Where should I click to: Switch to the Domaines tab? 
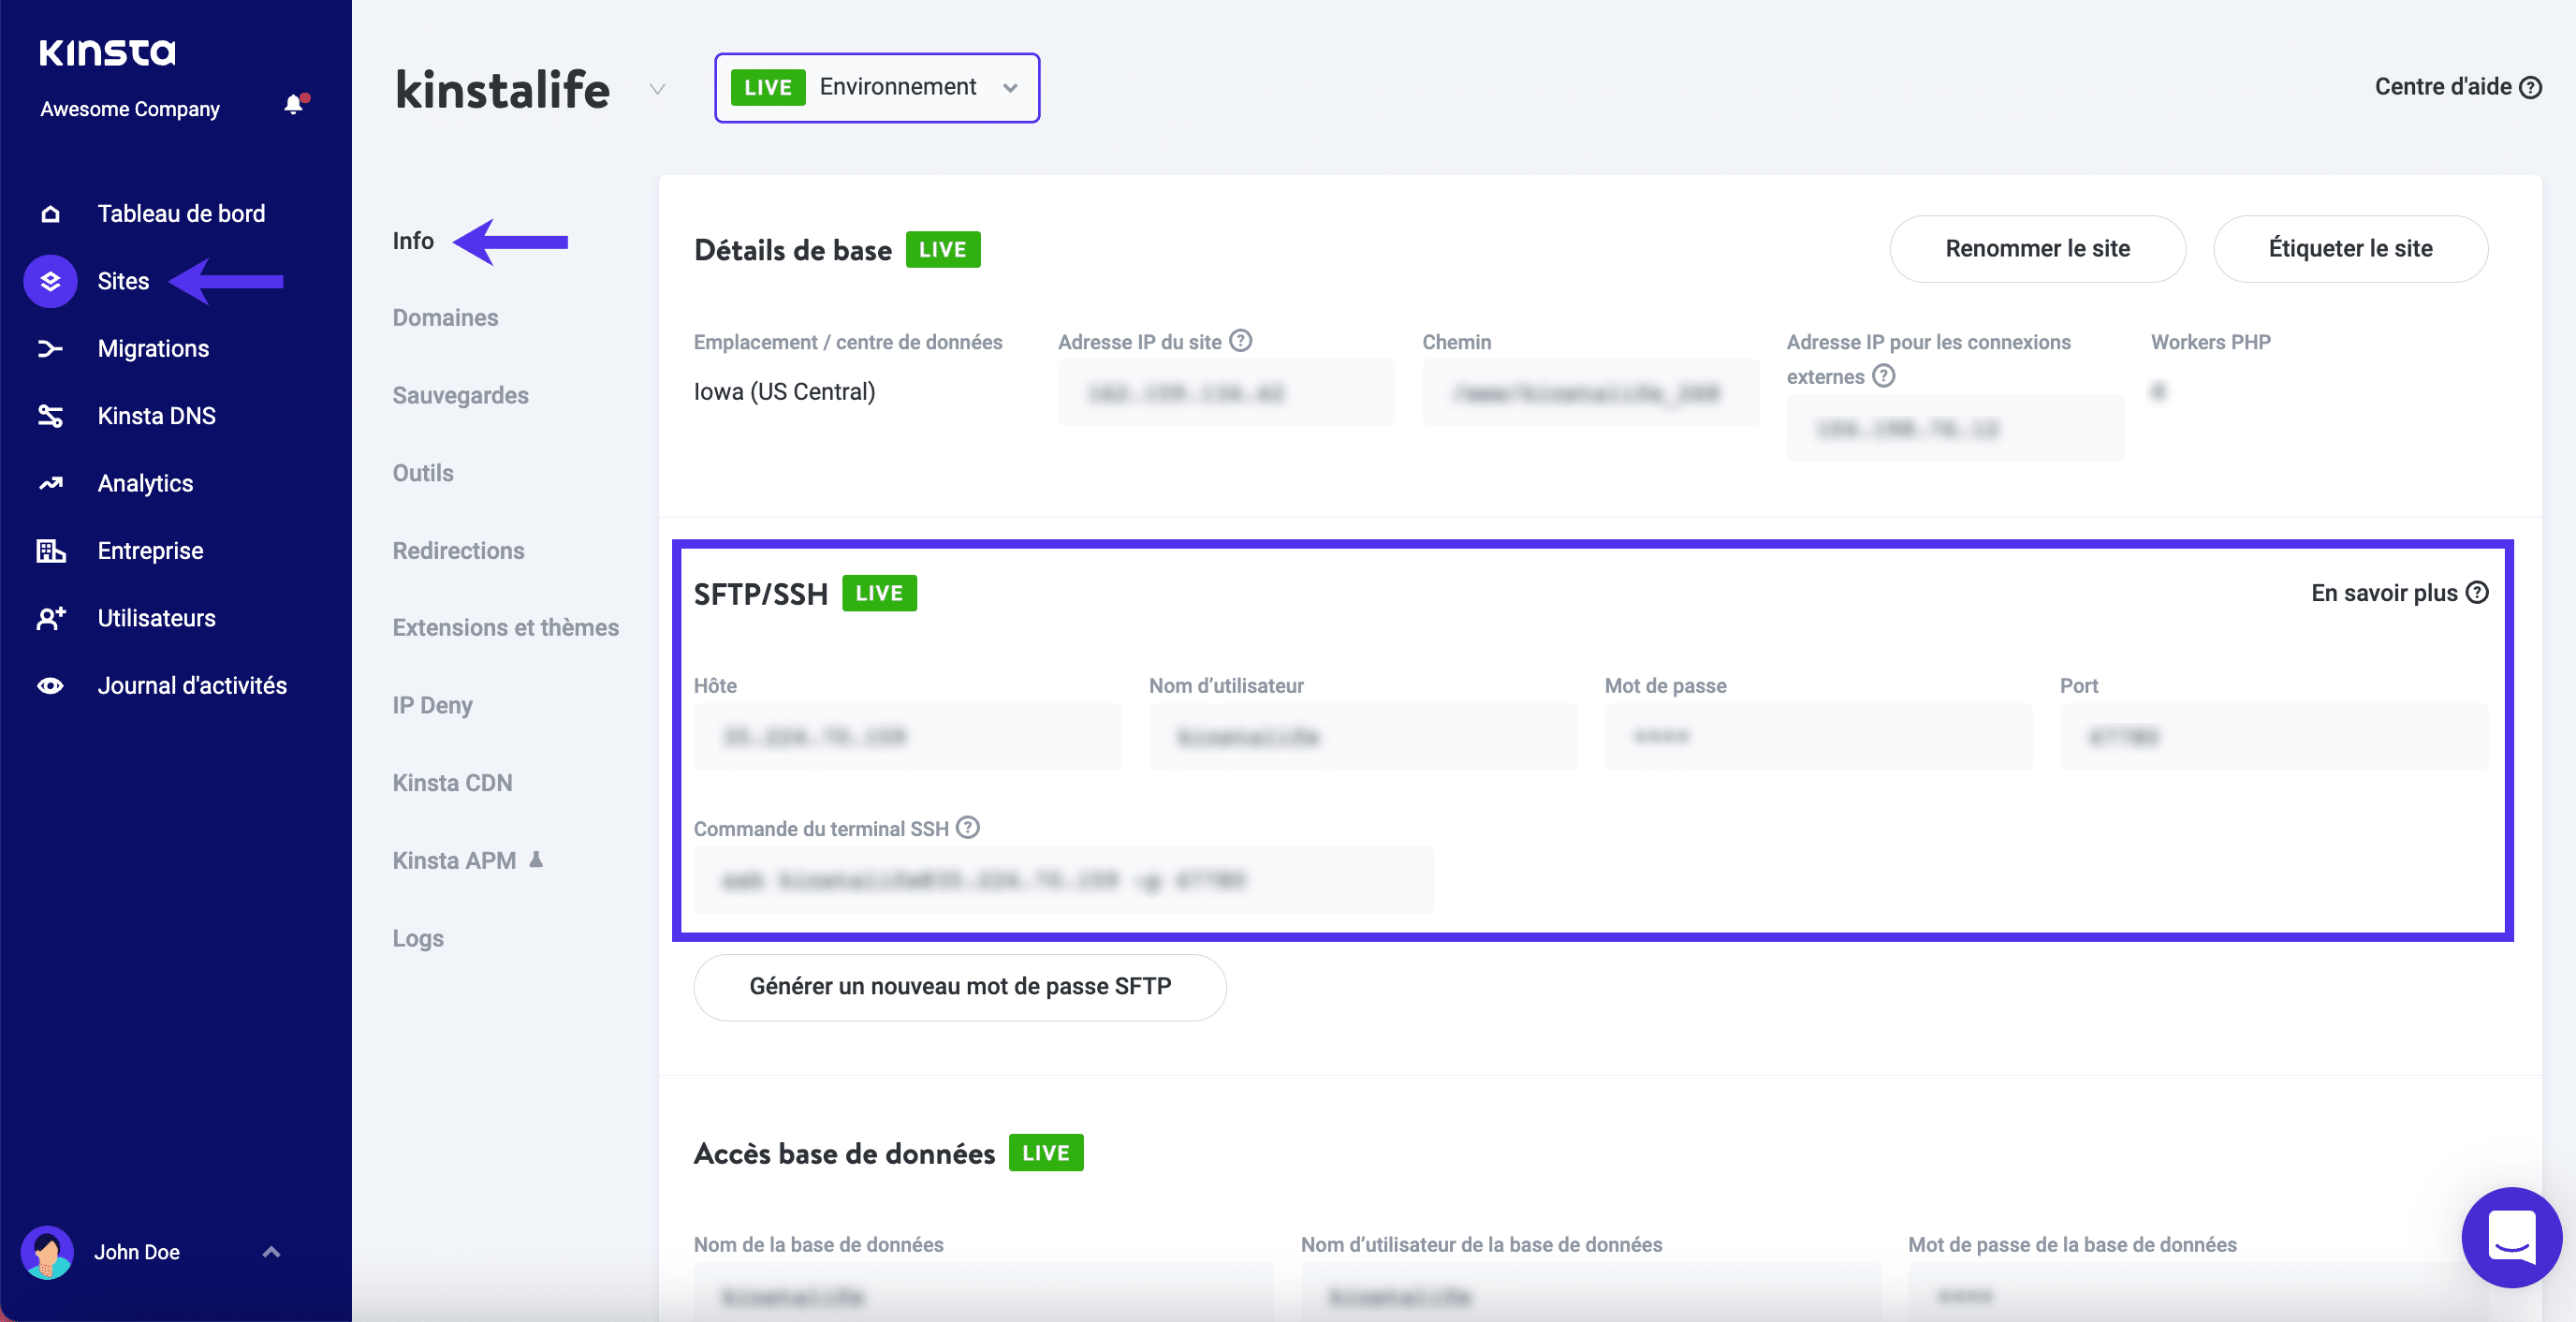tap(445, 317)
